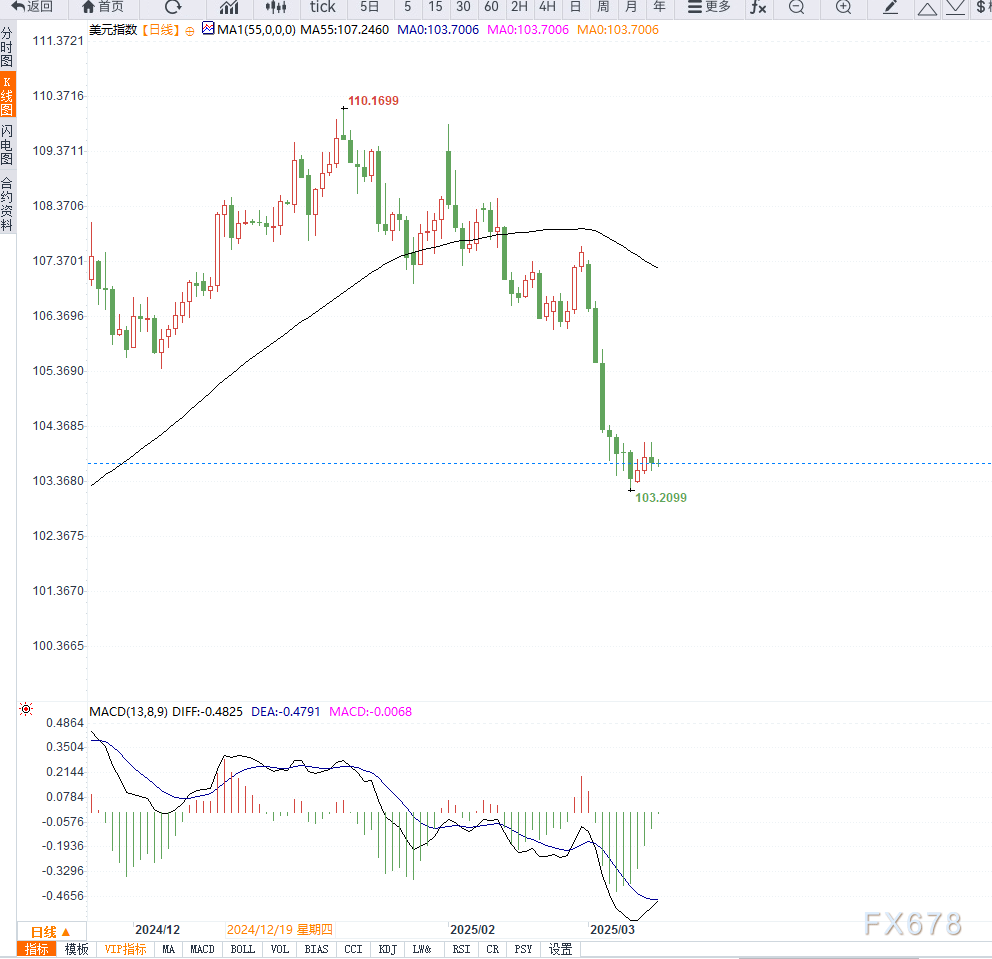Screen dimensions: 992x959
Task: Zoom out with the minus magnifier
Action: pyautogui.click(x=797, y=7)
